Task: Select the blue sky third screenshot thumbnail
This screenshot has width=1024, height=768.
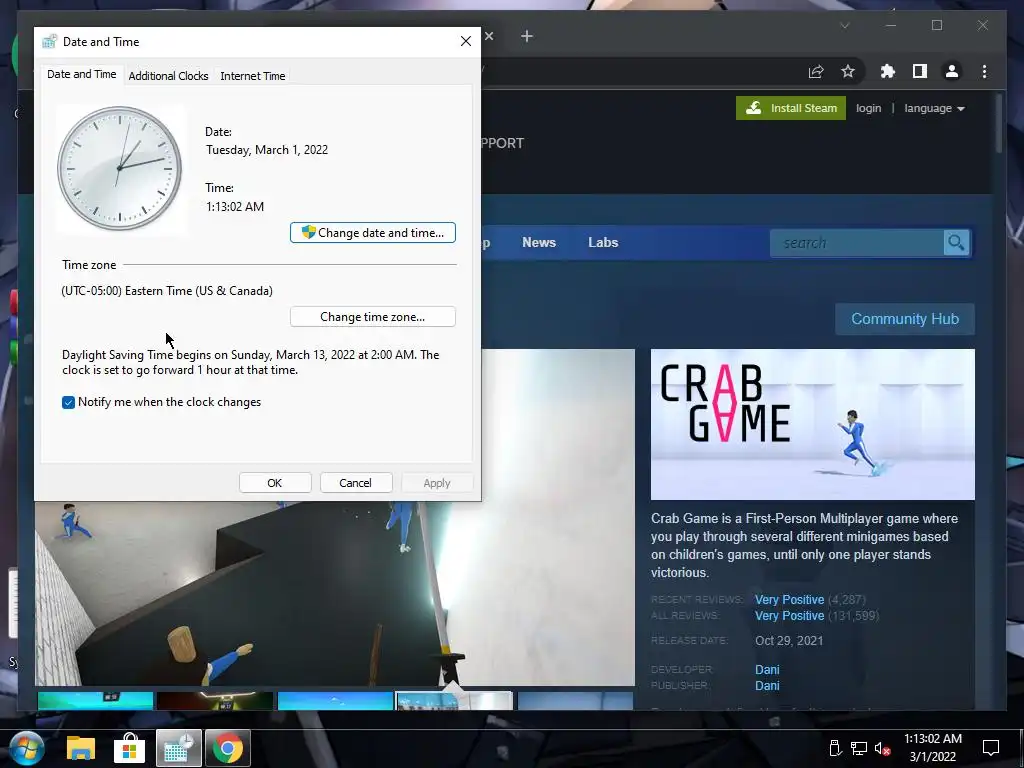Action: click(335, 701)
